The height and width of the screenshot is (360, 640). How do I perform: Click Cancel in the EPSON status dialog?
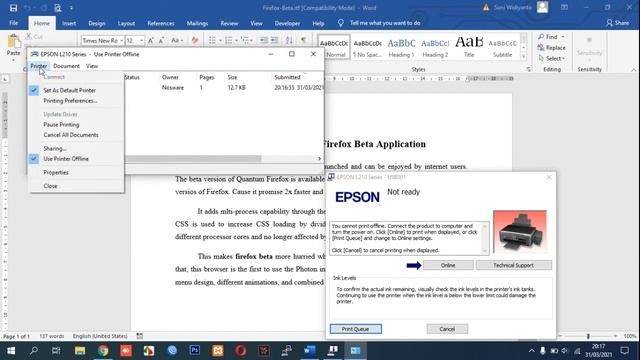click(x=447, y=329)
